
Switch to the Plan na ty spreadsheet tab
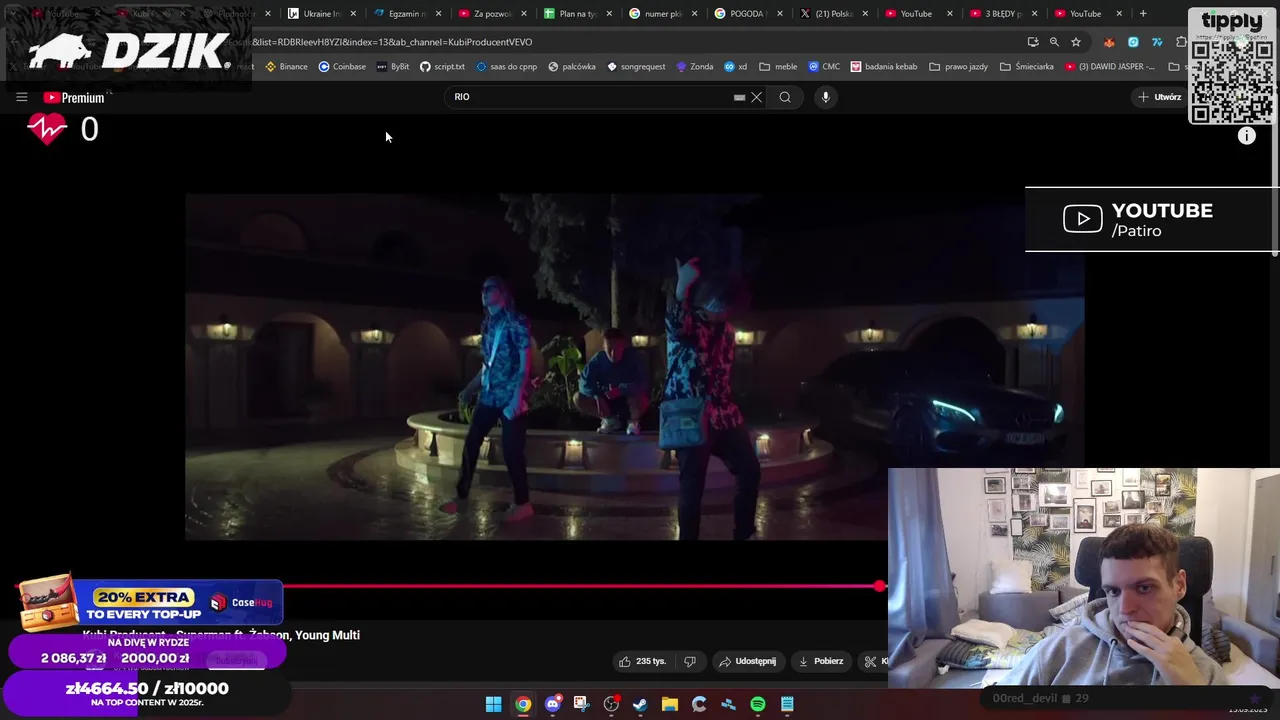(x=579, y=14)
